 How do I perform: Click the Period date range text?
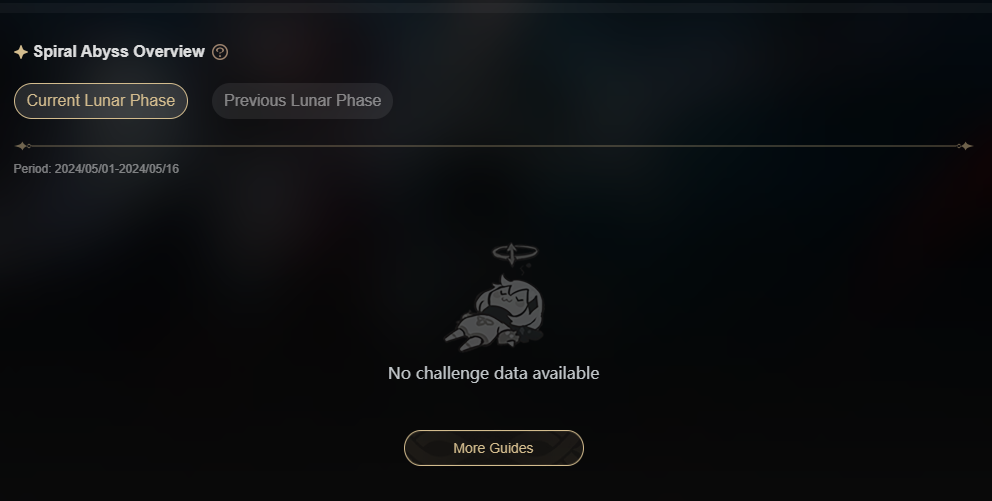(96, 169)
